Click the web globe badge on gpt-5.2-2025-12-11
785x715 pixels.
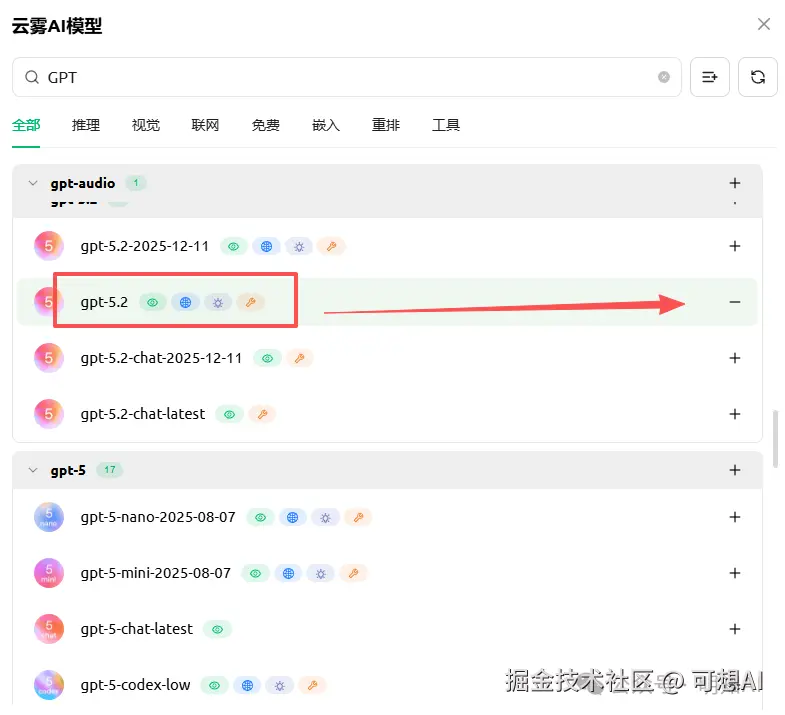[x=266, y=246]
